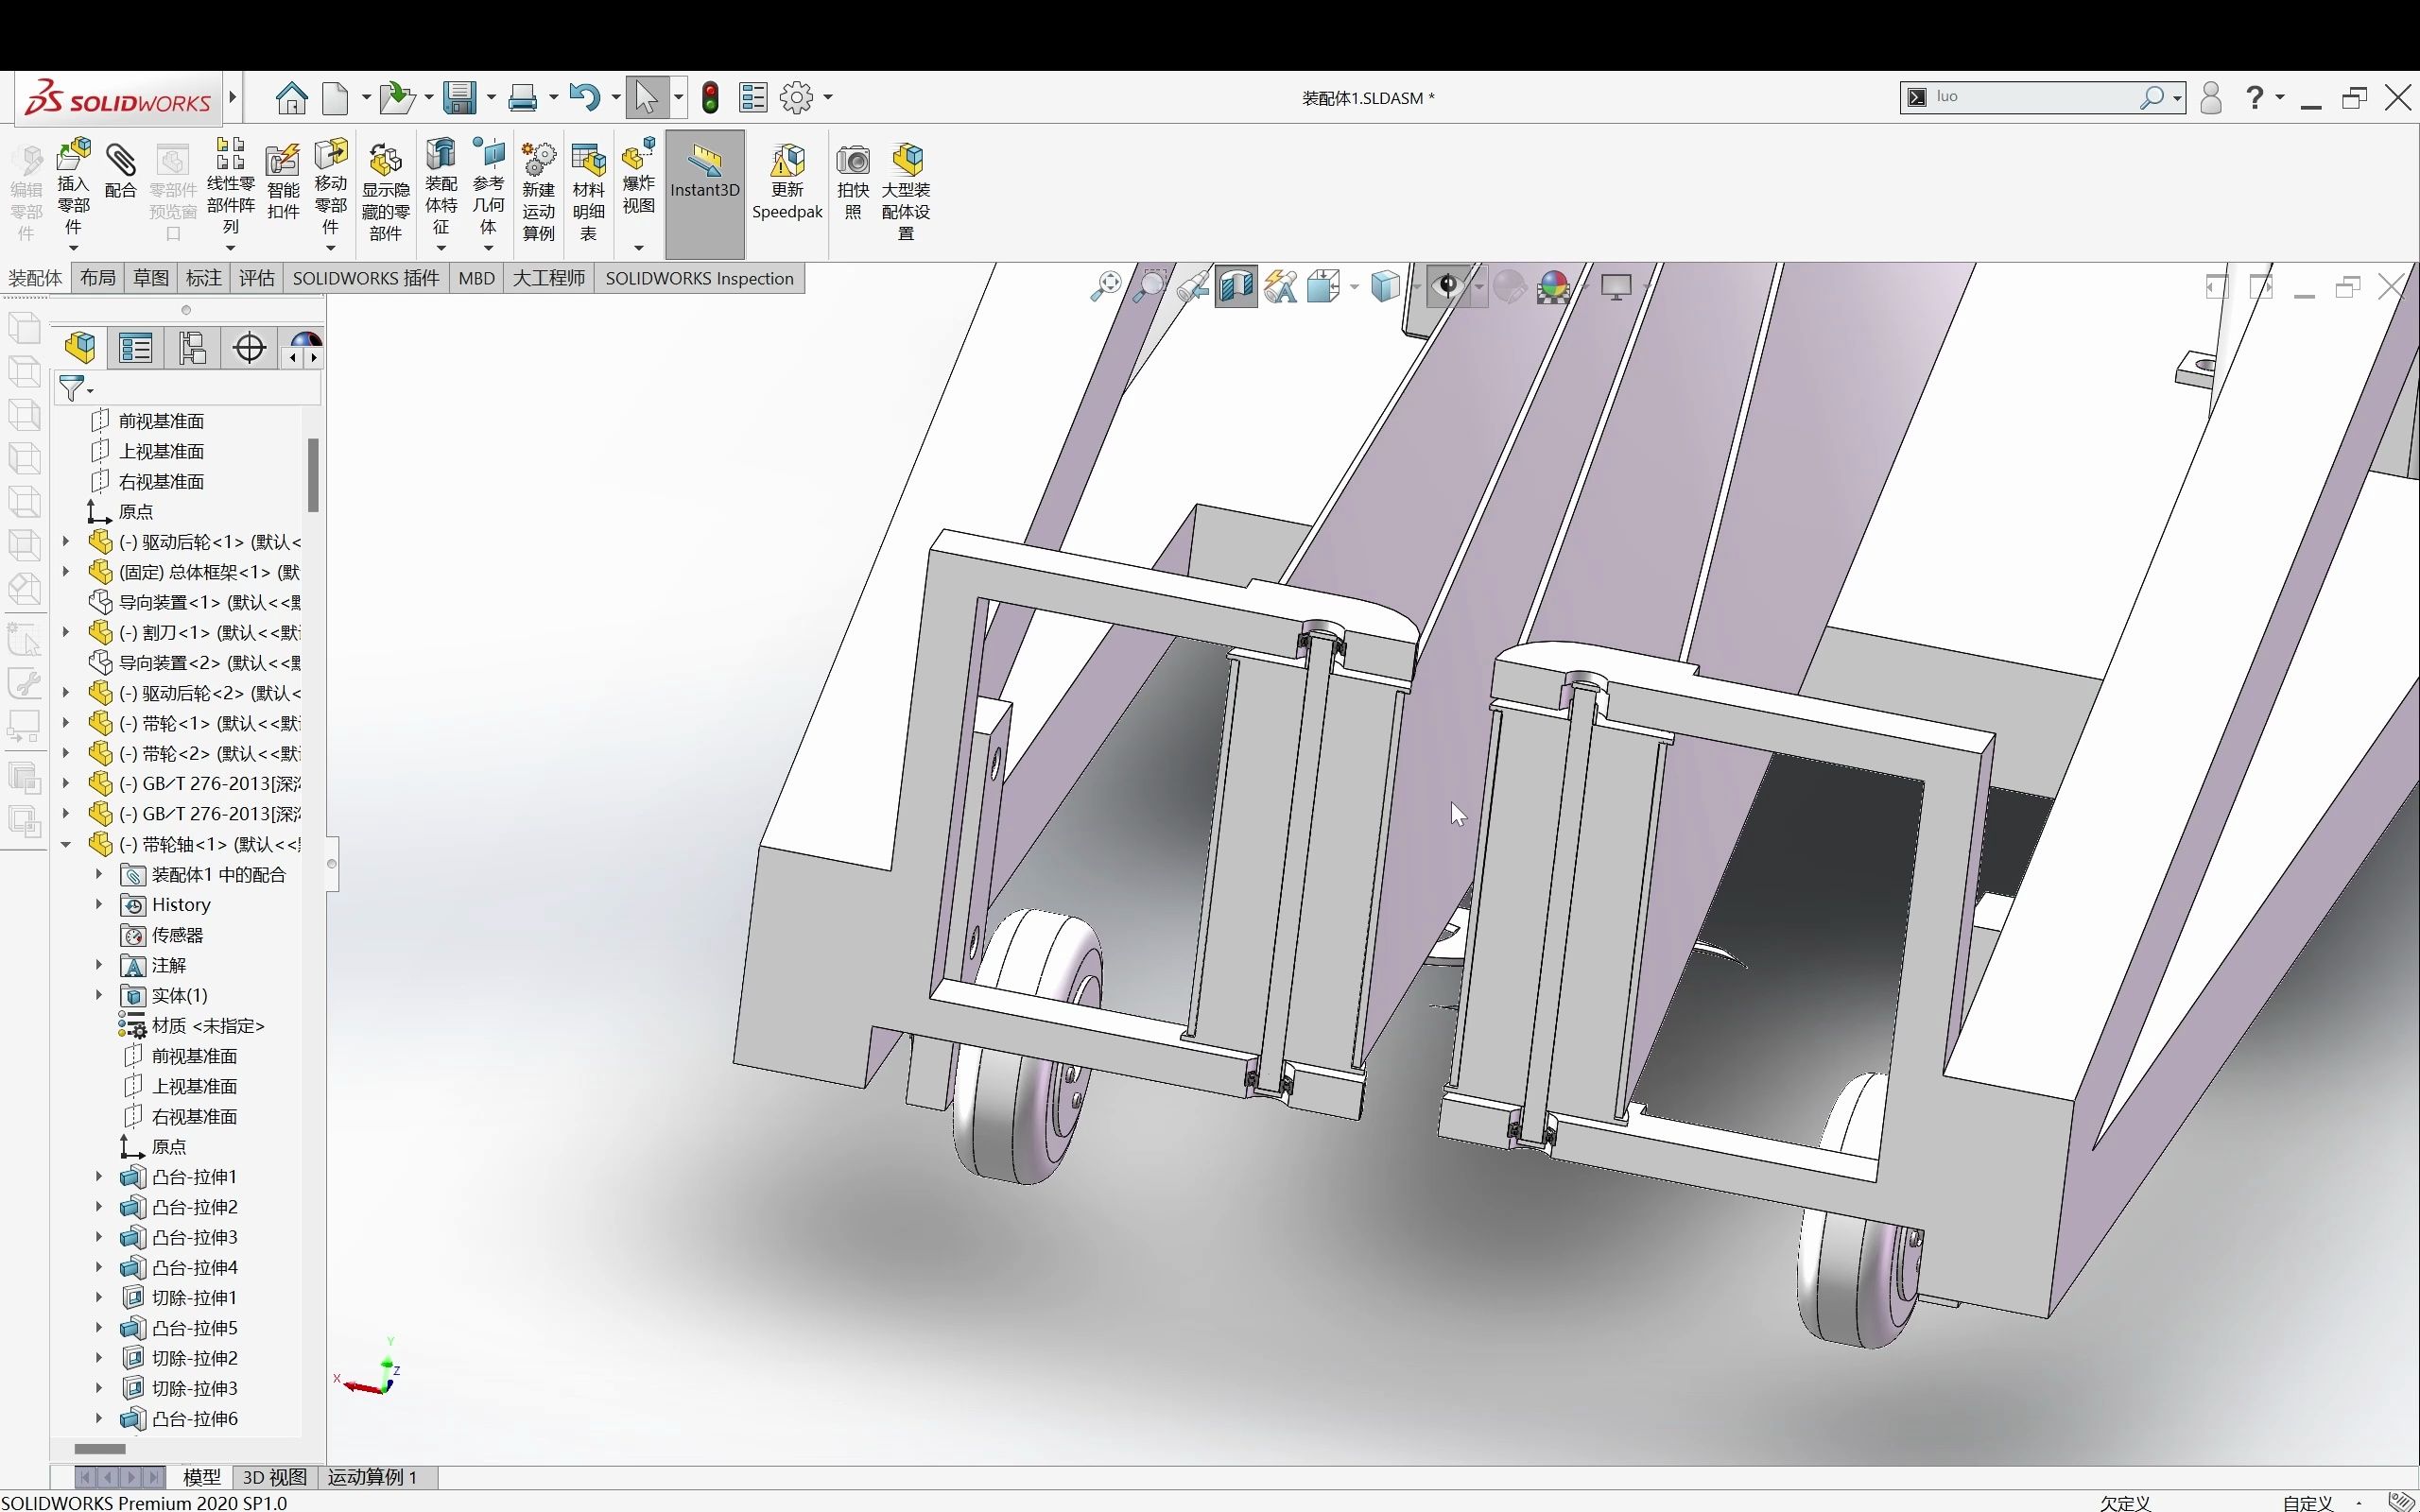Open the PropertyManager tab
Image resolution: width=2420 pixels, height=1512 pixels.
click(x=136, y=348)
